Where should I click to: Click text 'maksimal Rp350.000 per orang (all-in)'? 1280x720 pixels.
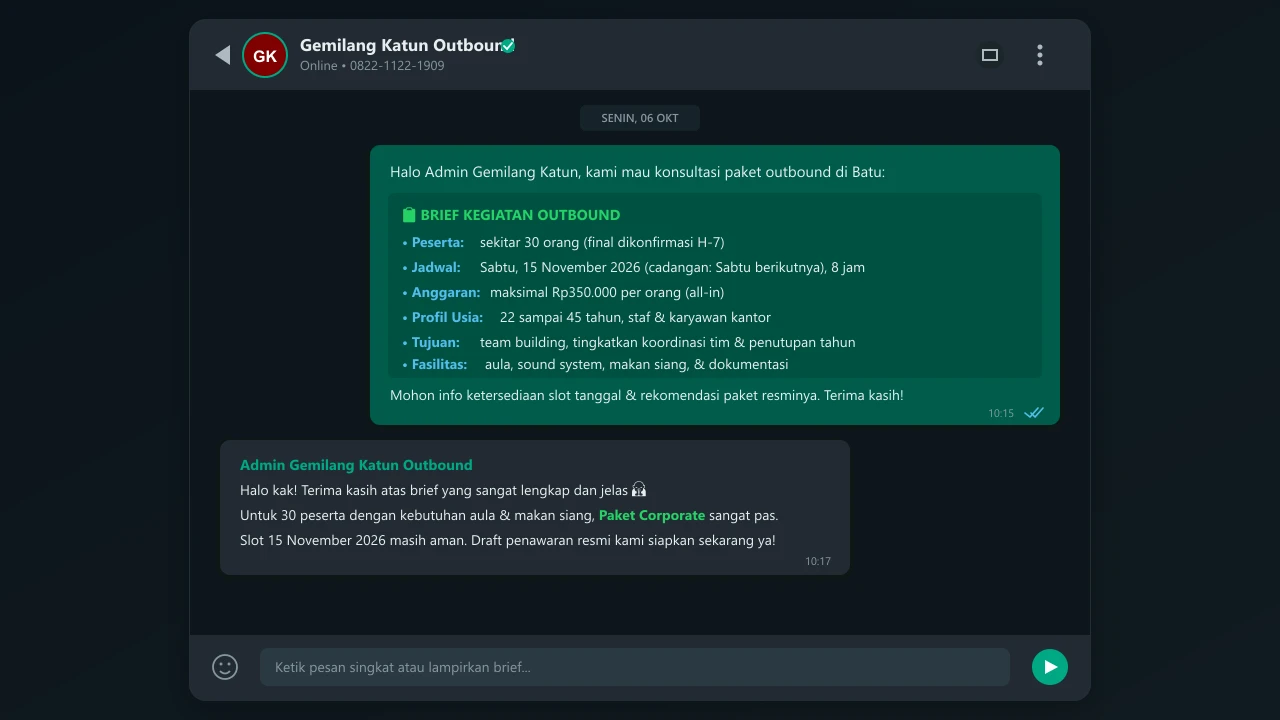click(607, 292)
